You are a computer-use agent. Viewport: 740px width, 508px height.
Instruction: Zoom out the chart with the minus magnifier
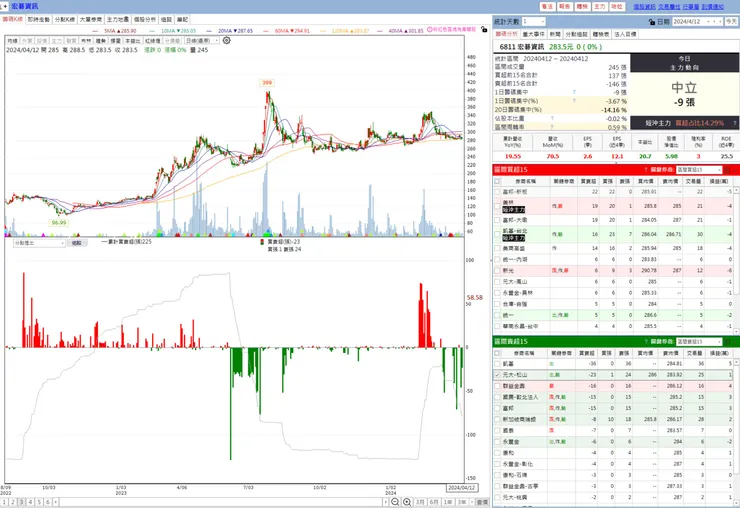tap(395, 502)
